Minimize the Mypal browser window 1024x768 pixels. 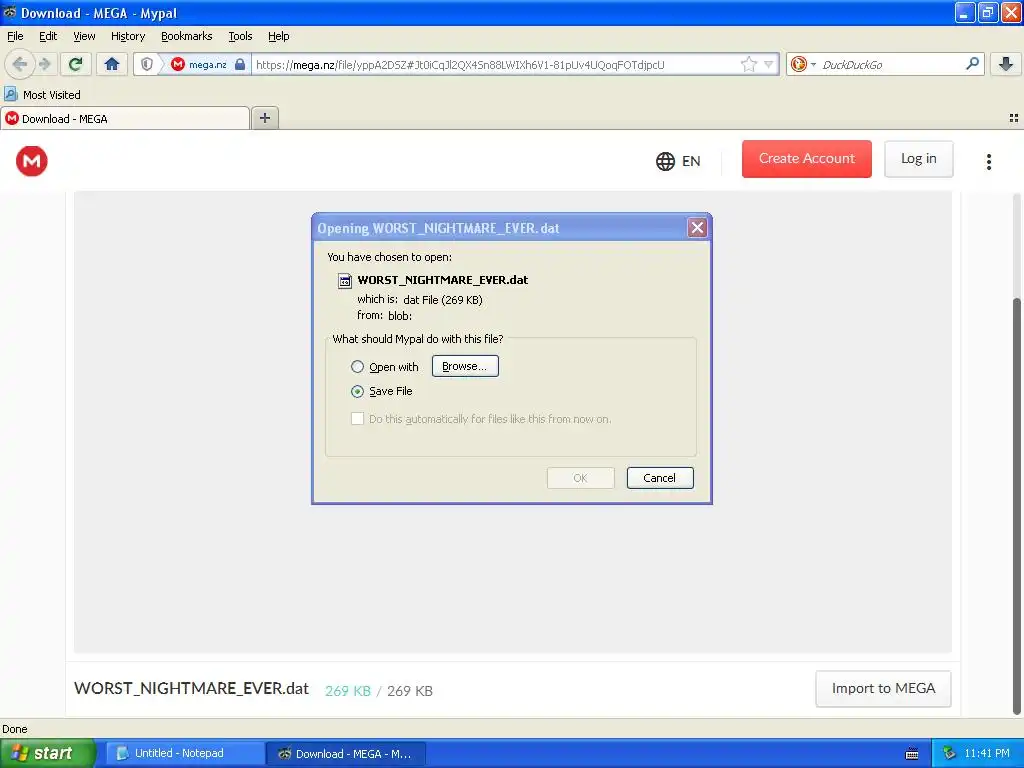pos(965,12)
